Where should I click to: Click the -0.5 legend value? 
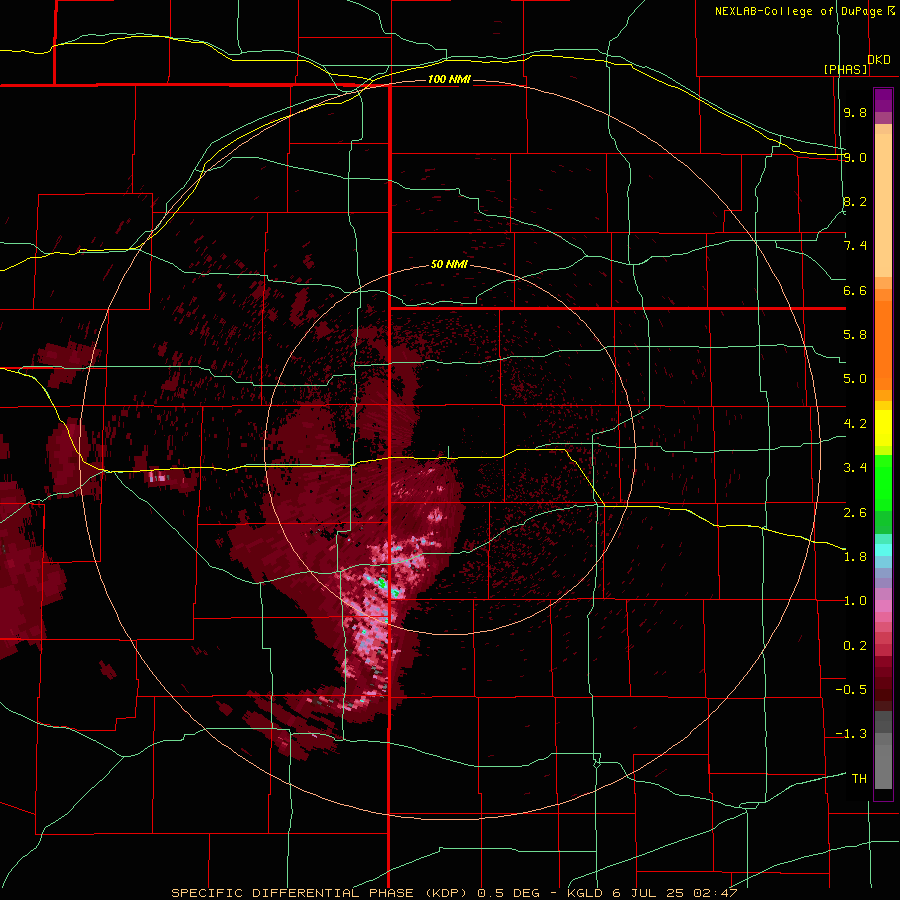click(x=851, y=690)
